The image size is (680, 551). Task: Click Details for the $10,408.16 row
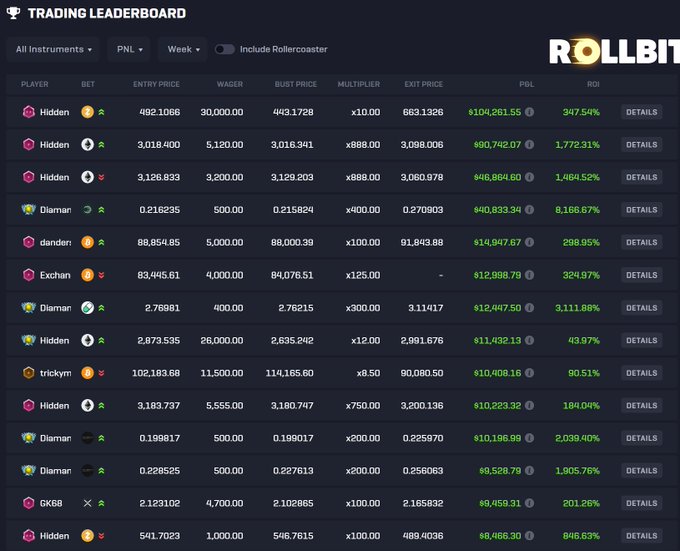pos(641,373)
